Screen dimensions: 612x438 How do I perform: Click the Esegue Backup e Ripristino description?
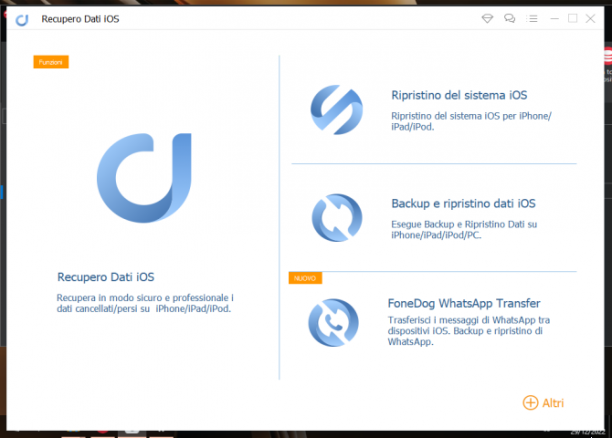click(464, 230)
